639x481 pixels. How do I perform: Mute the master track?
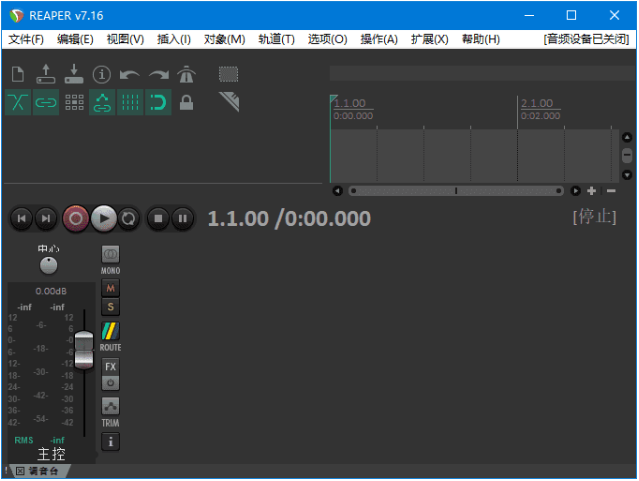[x=110, y=288]
